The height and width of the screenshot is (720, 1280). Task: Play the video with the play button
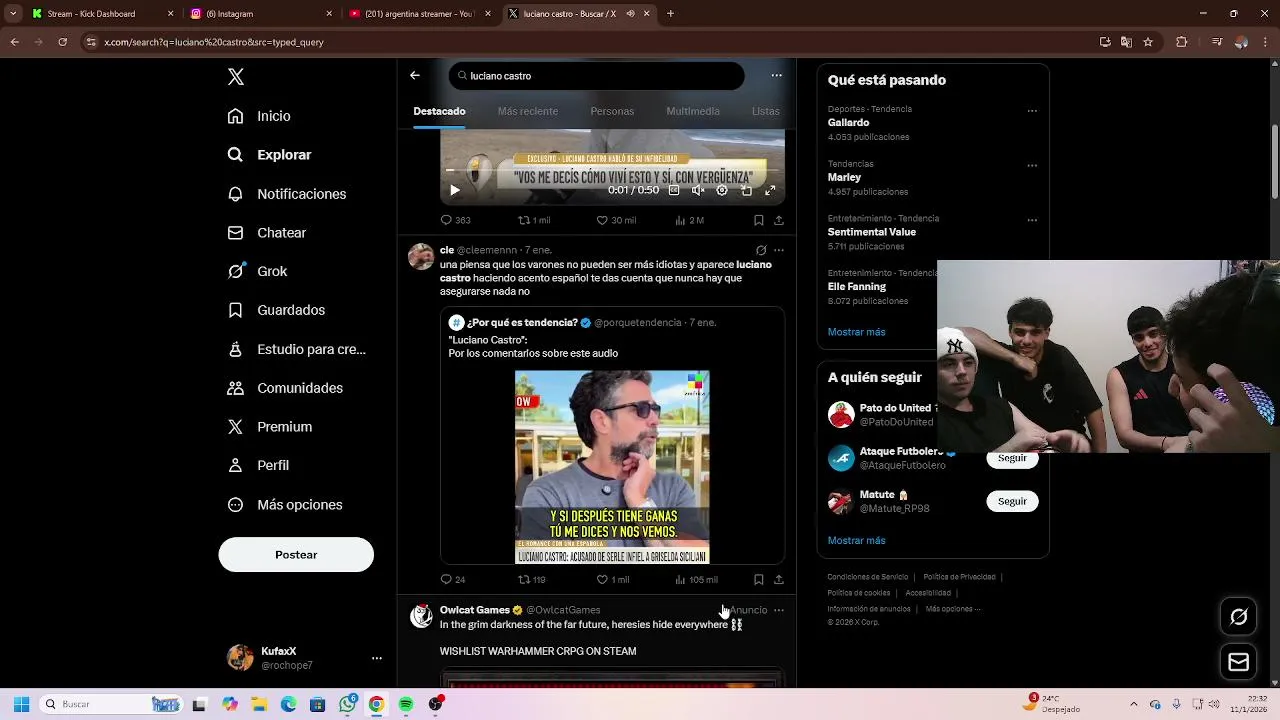(454, 190)
